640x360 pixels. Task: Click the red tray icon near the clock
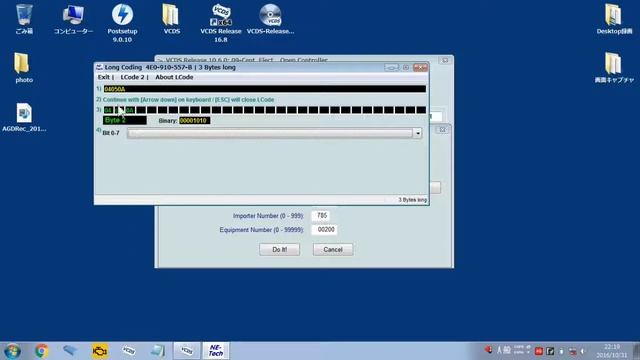[x=539, y=351]
